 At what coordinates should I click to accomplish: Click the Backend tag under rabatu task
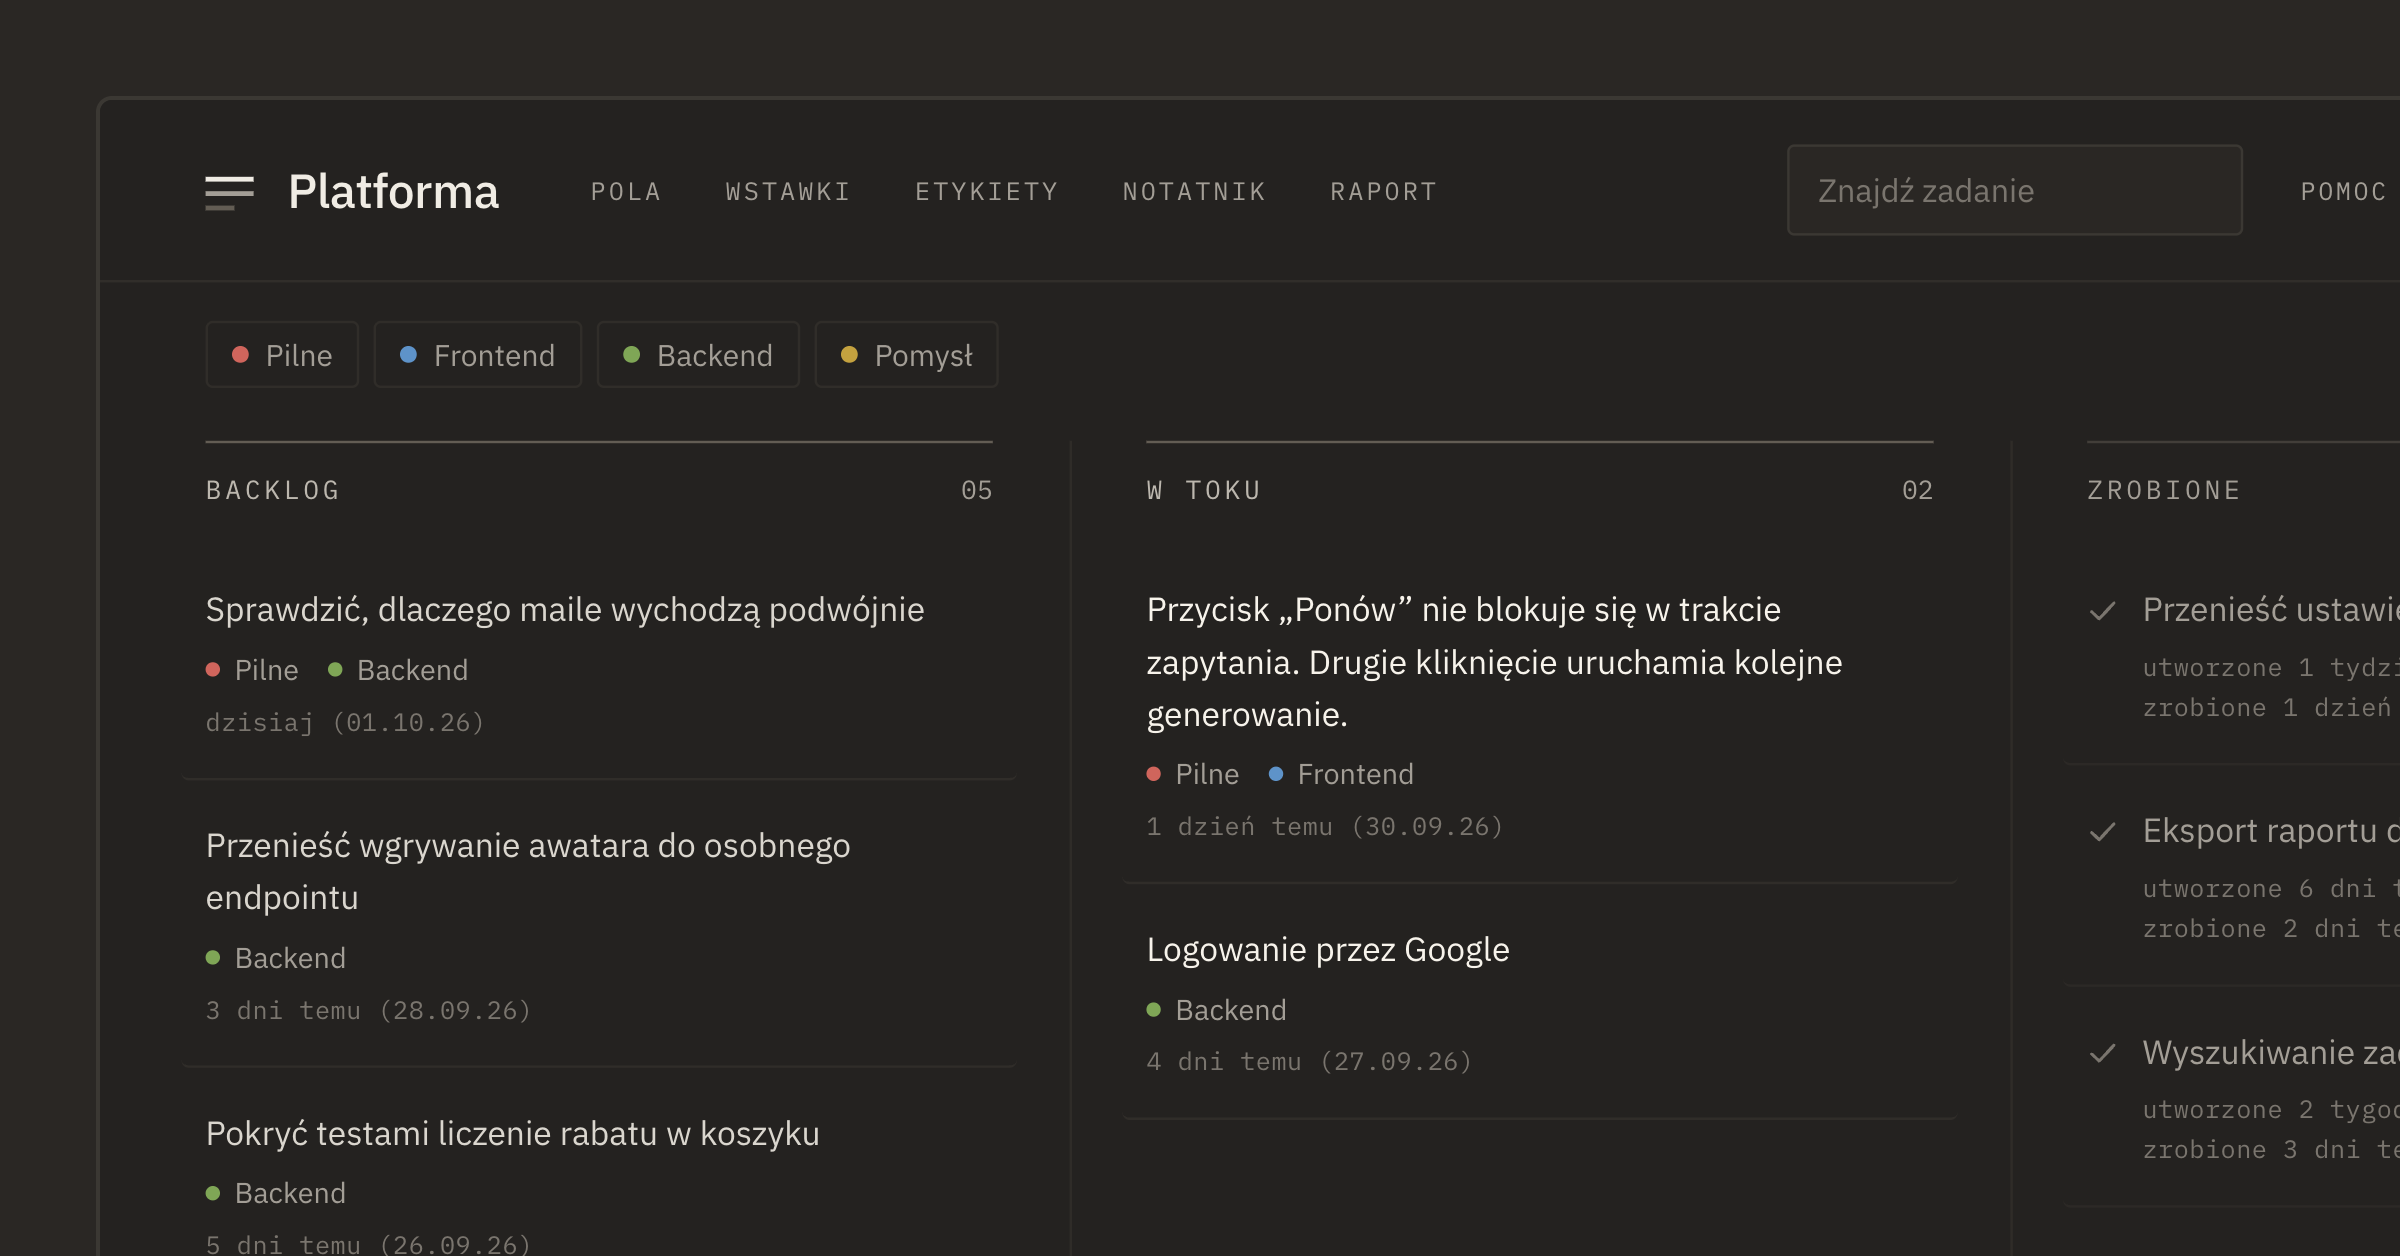point(276,1193)
